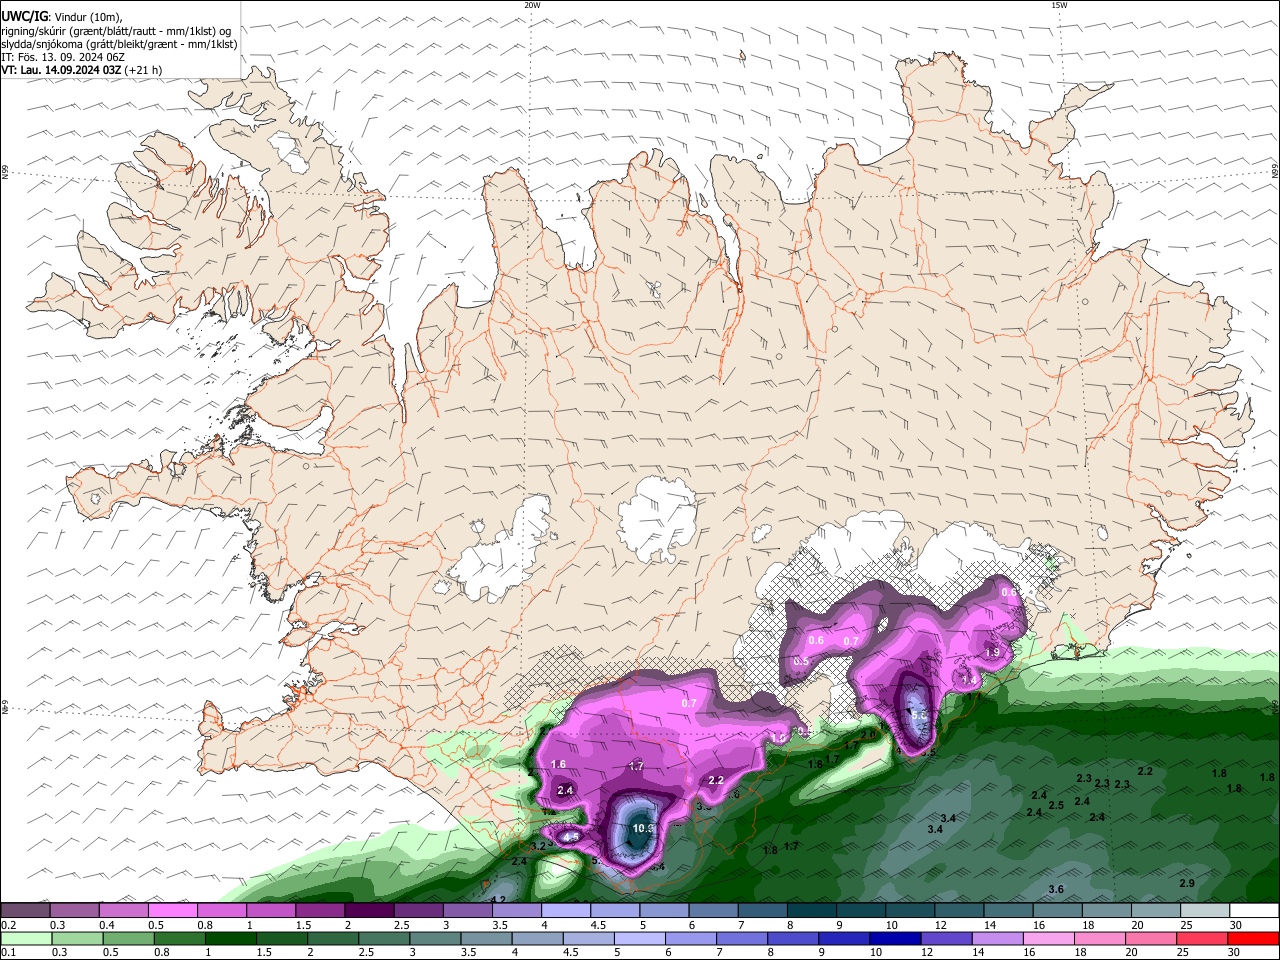Click the 0.2 label in the snow legend
This screenshot has width=1280, height=960.
[8, 925]
